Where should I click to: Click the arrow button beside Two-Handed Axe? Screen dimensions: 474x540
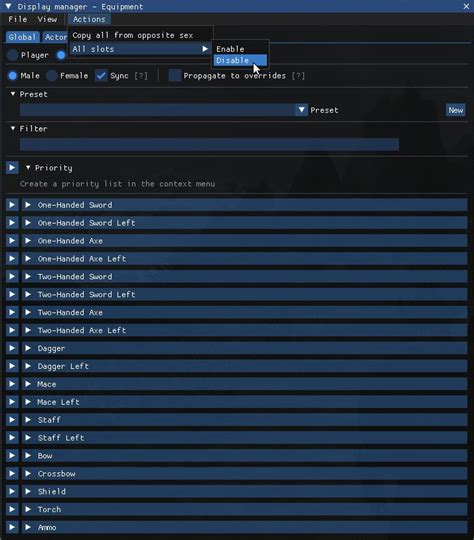[12, 312]
